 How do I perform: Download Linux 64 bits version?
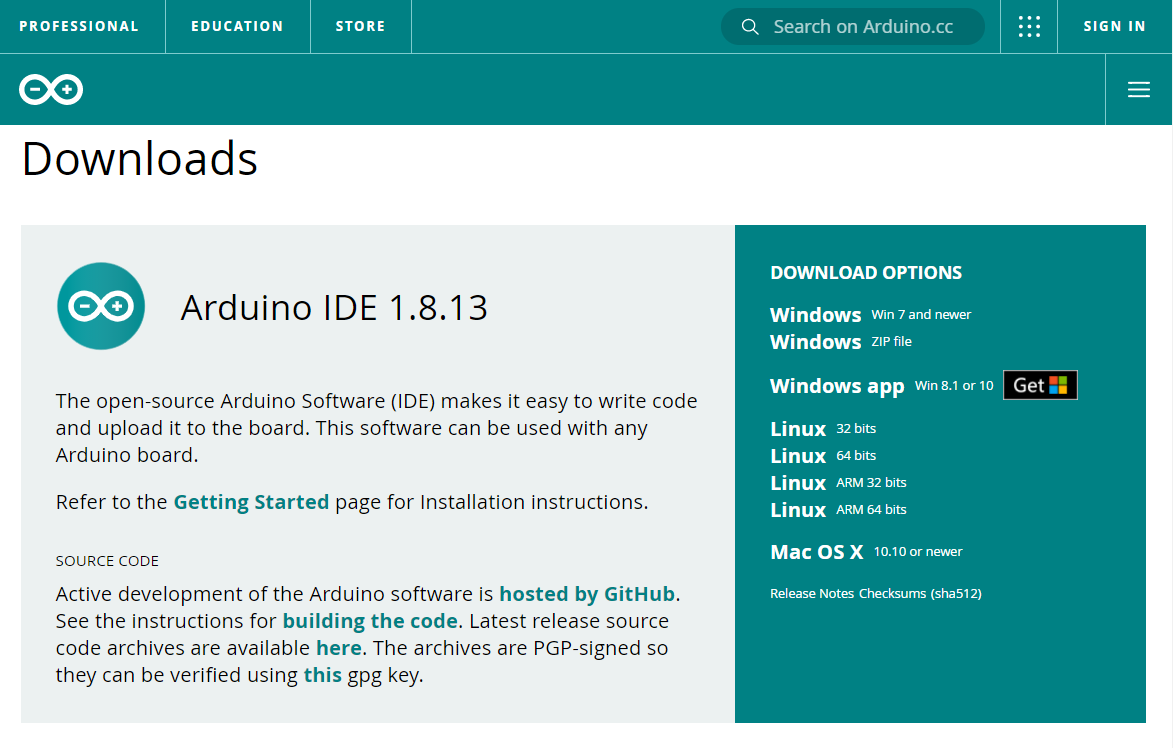coord(823,456)
